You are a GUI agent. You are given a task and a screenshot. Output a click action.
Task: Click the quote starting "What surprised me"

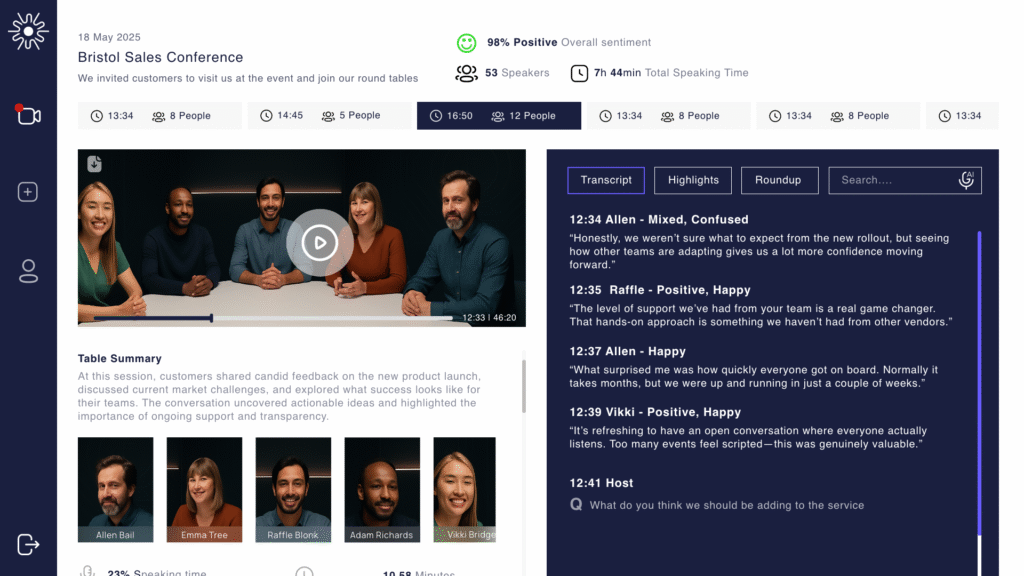754,376
